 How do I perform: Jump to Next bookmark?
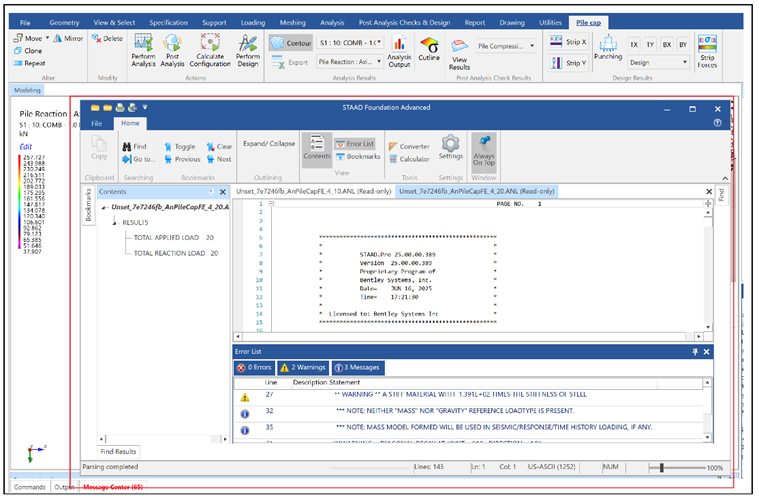point(219,159)
